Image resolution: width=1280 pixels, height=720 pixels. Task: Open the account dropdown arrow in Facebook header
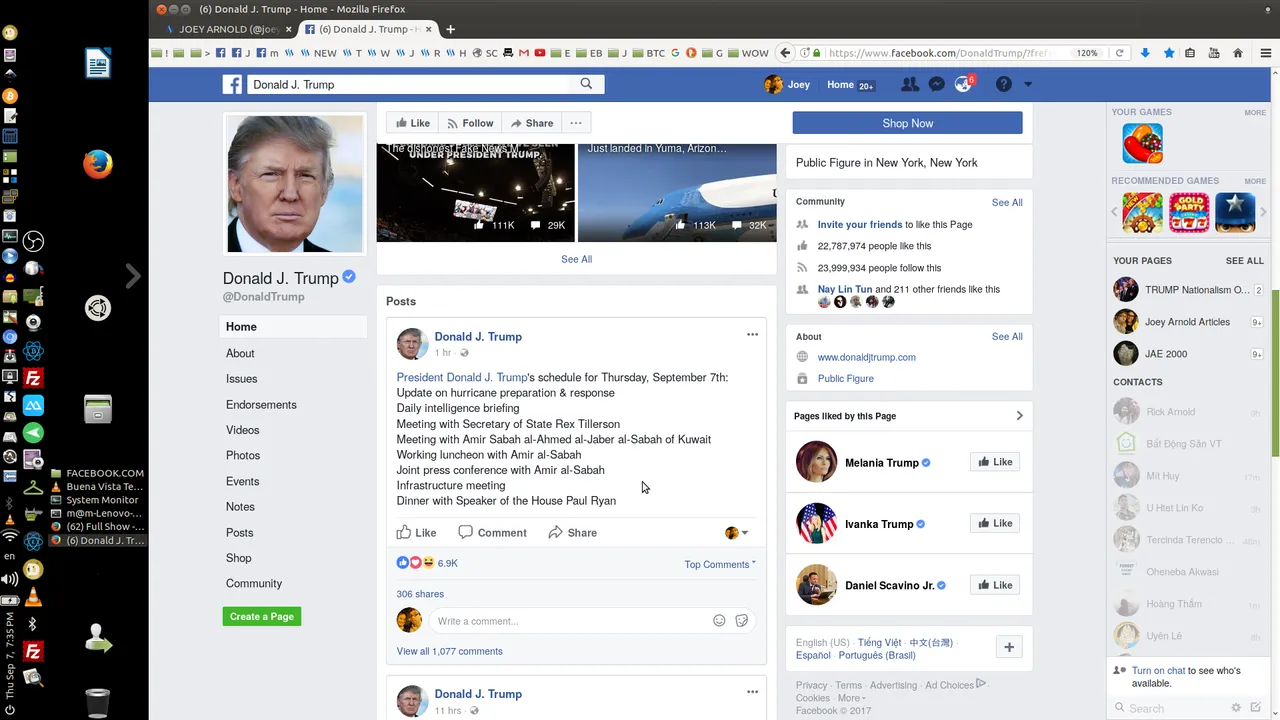tap(1027, 85)
